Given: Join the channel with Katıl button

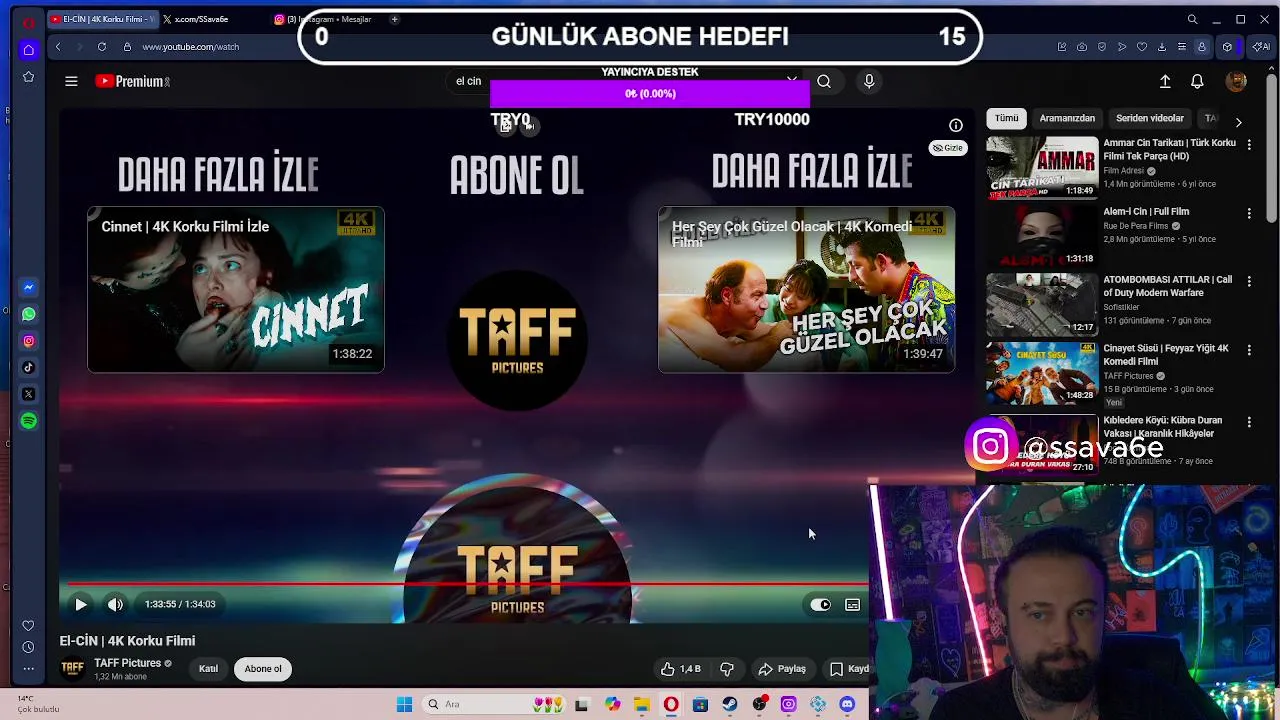Looking at the screenshot, I should coord(208,669).
